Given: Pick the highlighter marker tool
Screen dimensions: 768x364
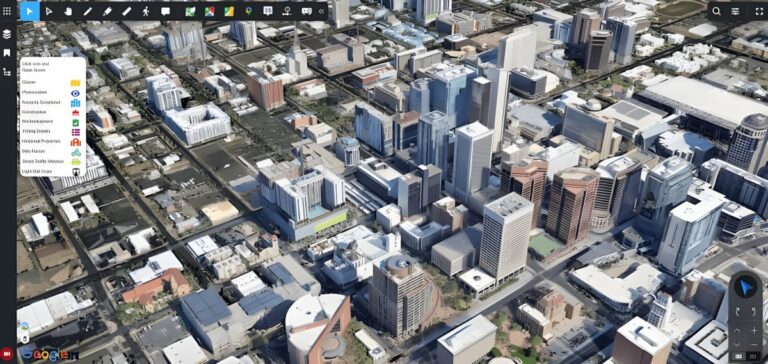Looking at the screenshot, I should click(107, 11).
